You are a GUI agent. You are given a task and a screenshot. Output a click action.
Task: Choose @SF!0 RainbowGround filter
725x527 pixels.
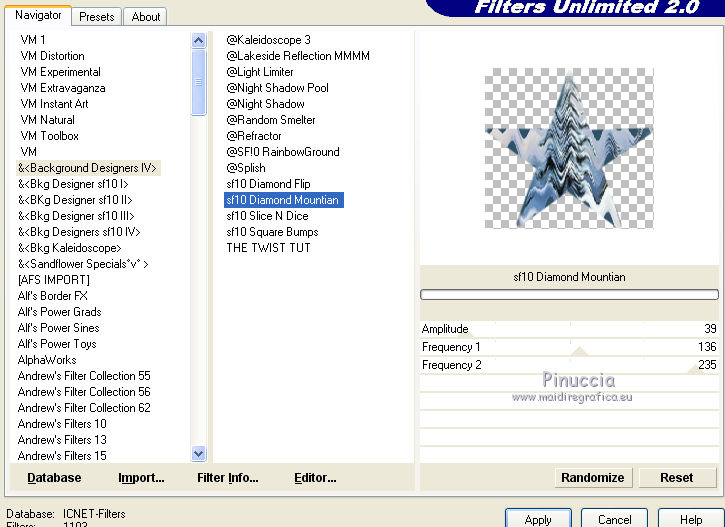[283, 152]
